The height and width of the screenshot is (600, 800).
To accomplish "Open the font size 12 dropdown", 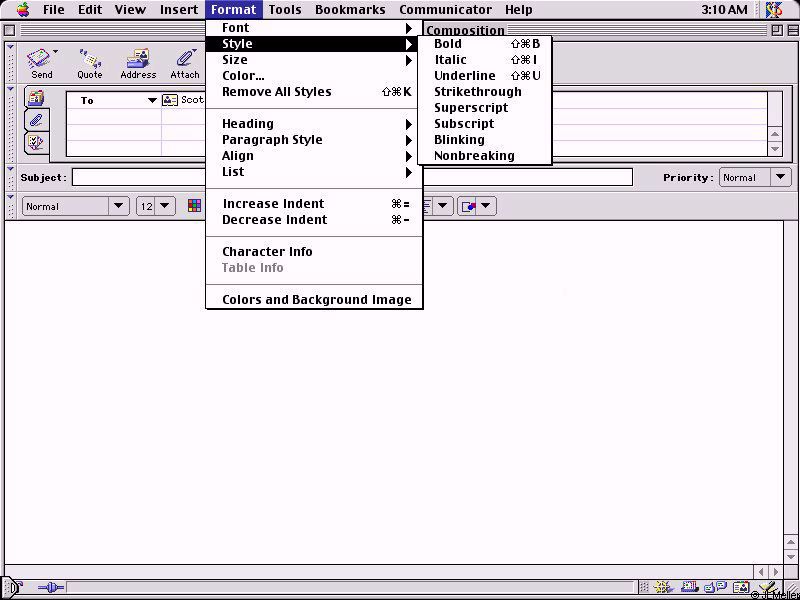I will click(x=156, y=206).
